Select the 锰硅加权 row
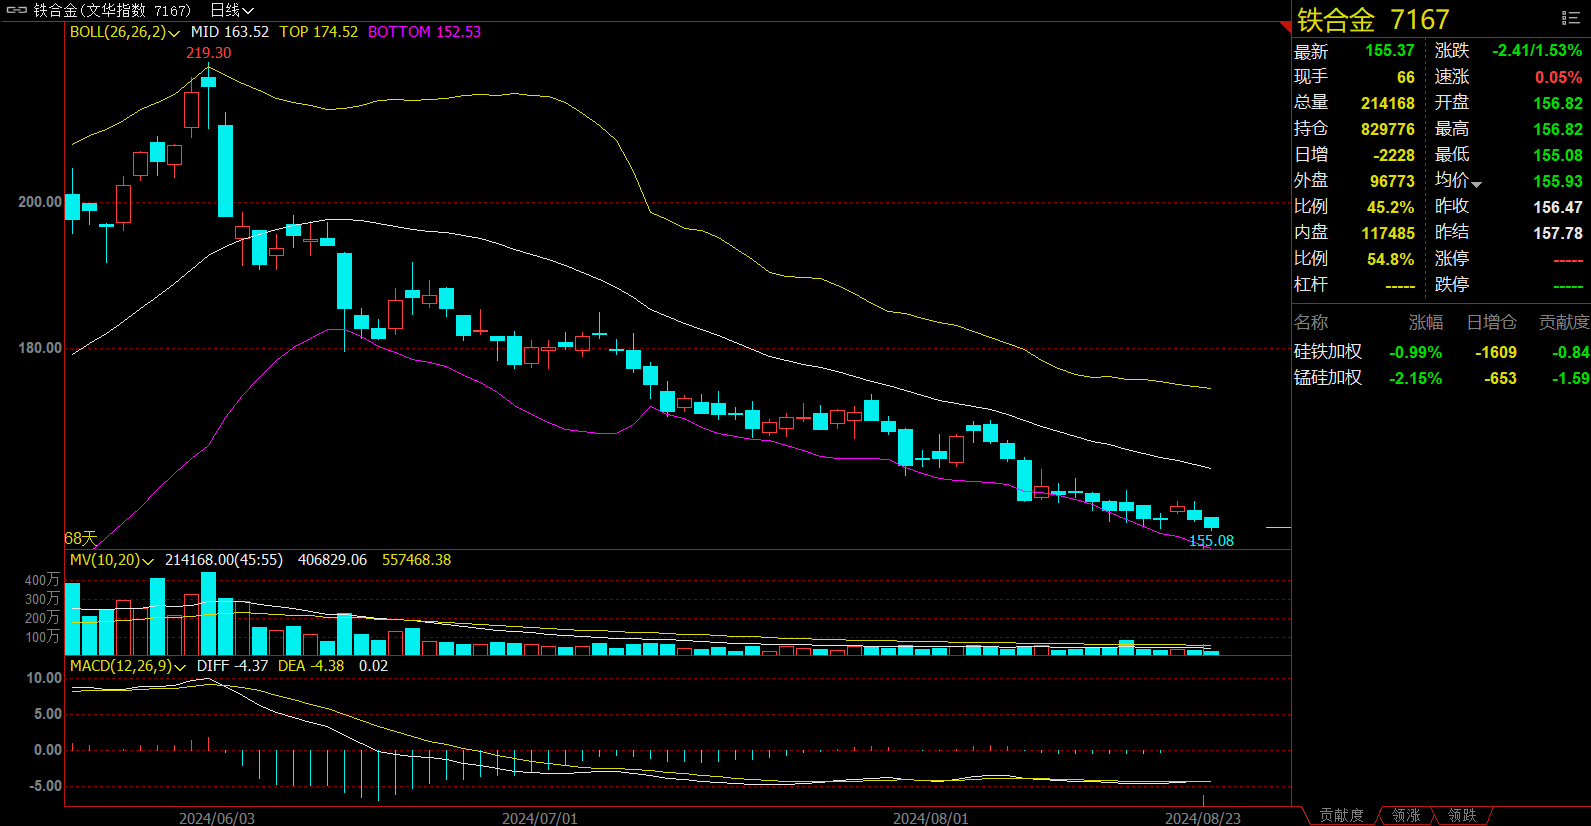This screenshot has width=1591, height=826. [x=1441, y=378]
